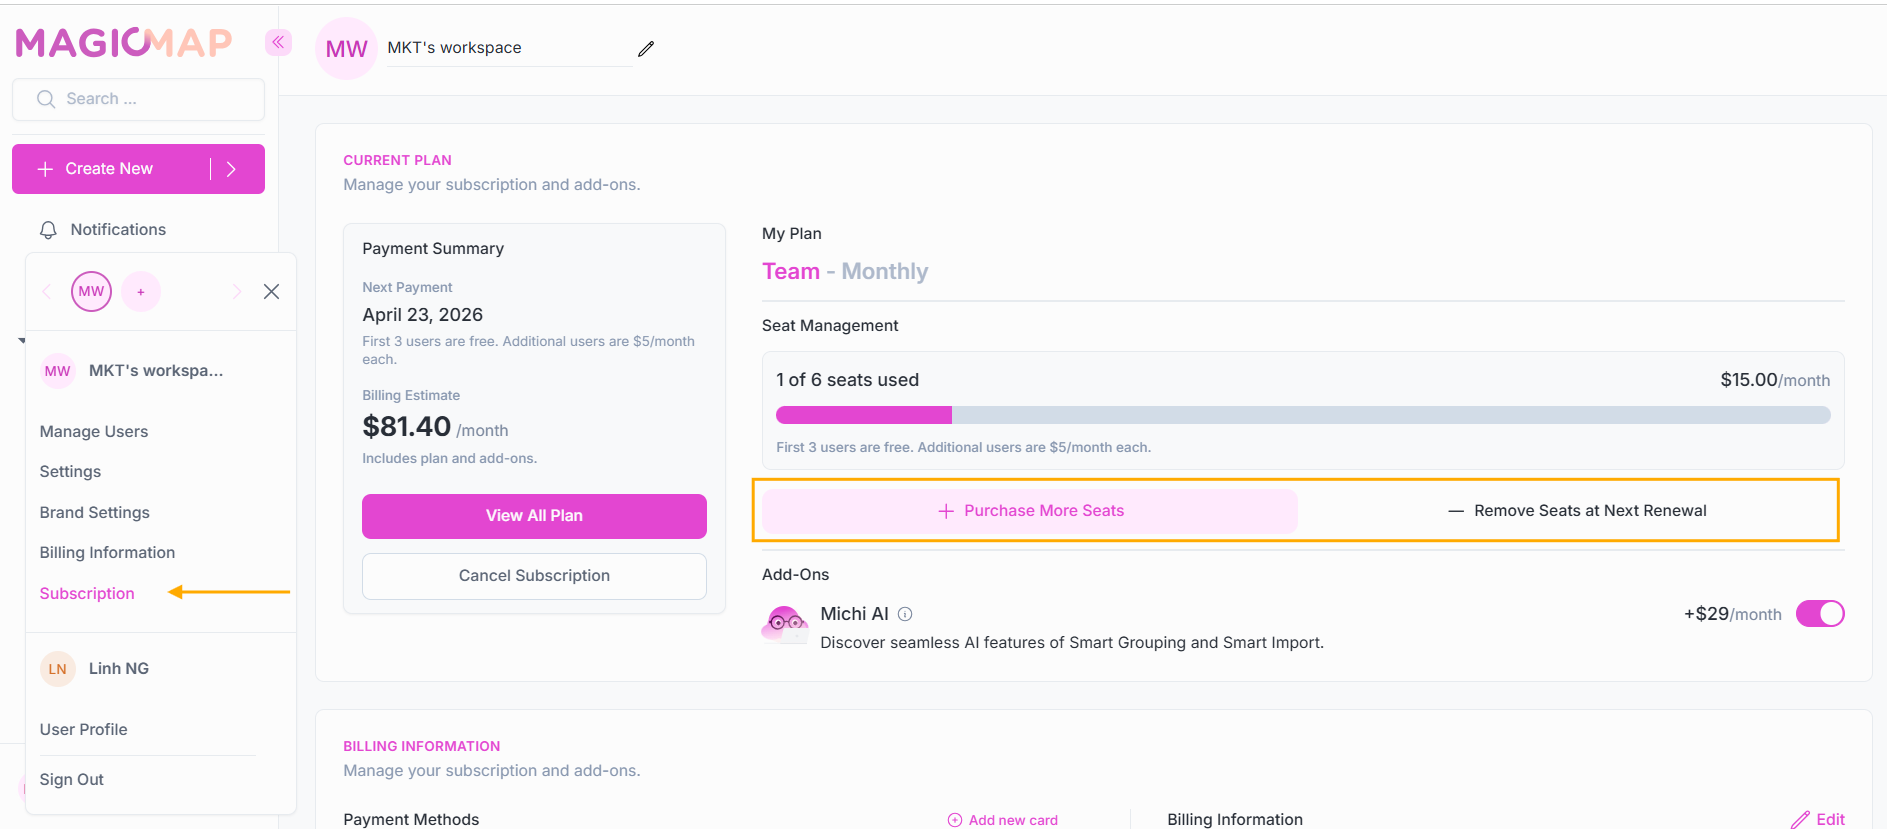Click the +$29/month add-on price
Image resolution: width=1887 pixels, height=829 pixels.
point(1733,614)
